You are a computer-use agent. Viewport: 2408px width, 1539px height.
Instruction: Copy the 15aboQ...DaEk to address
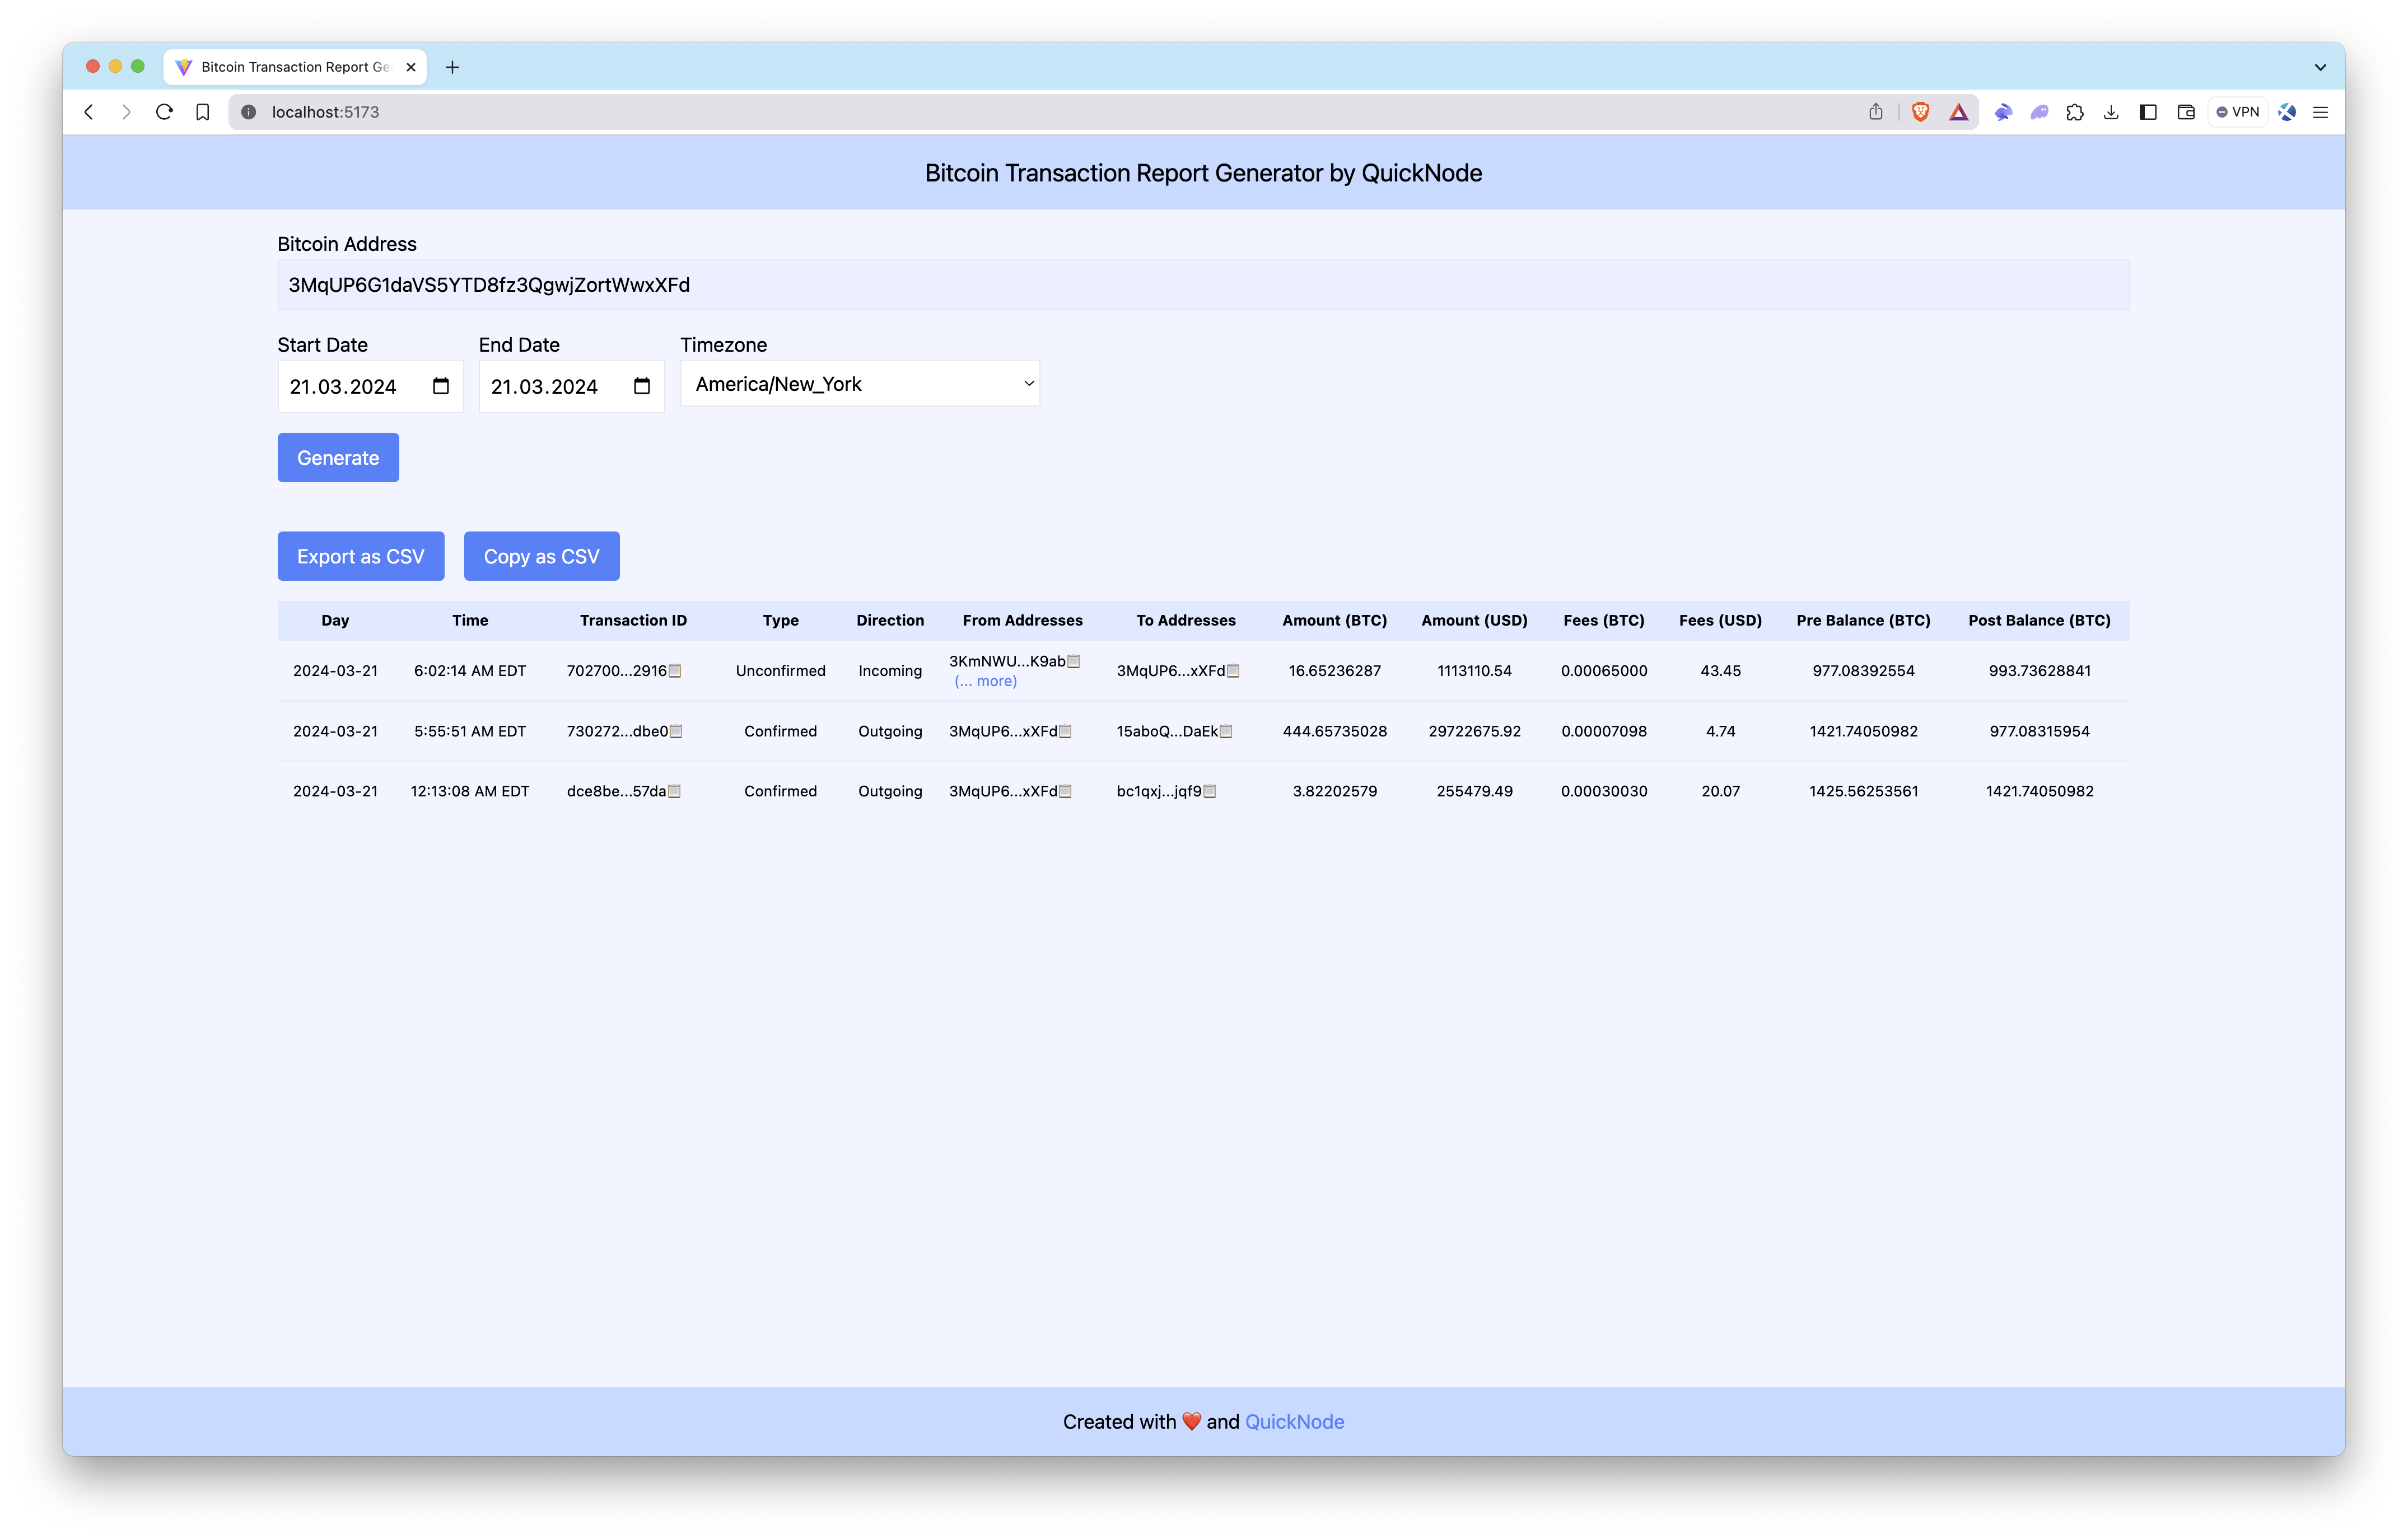(1226, 731)
